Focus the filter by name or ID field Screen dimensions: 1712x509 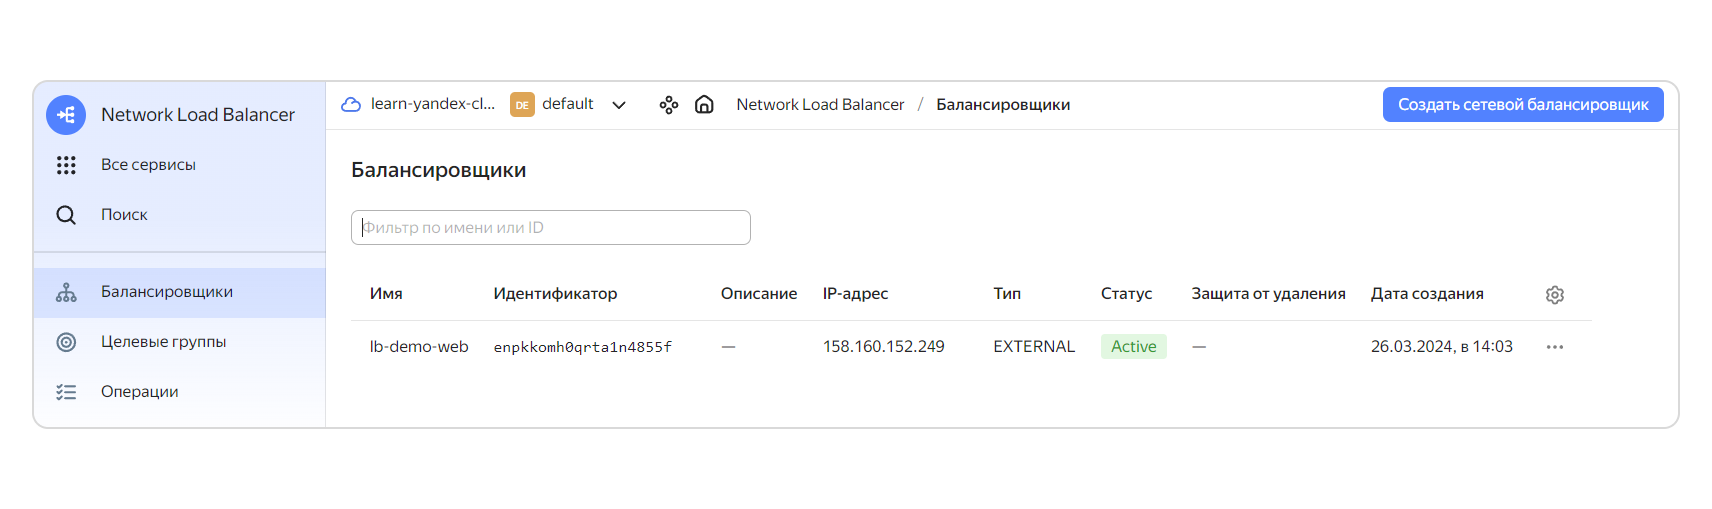(x=551, y=227)
